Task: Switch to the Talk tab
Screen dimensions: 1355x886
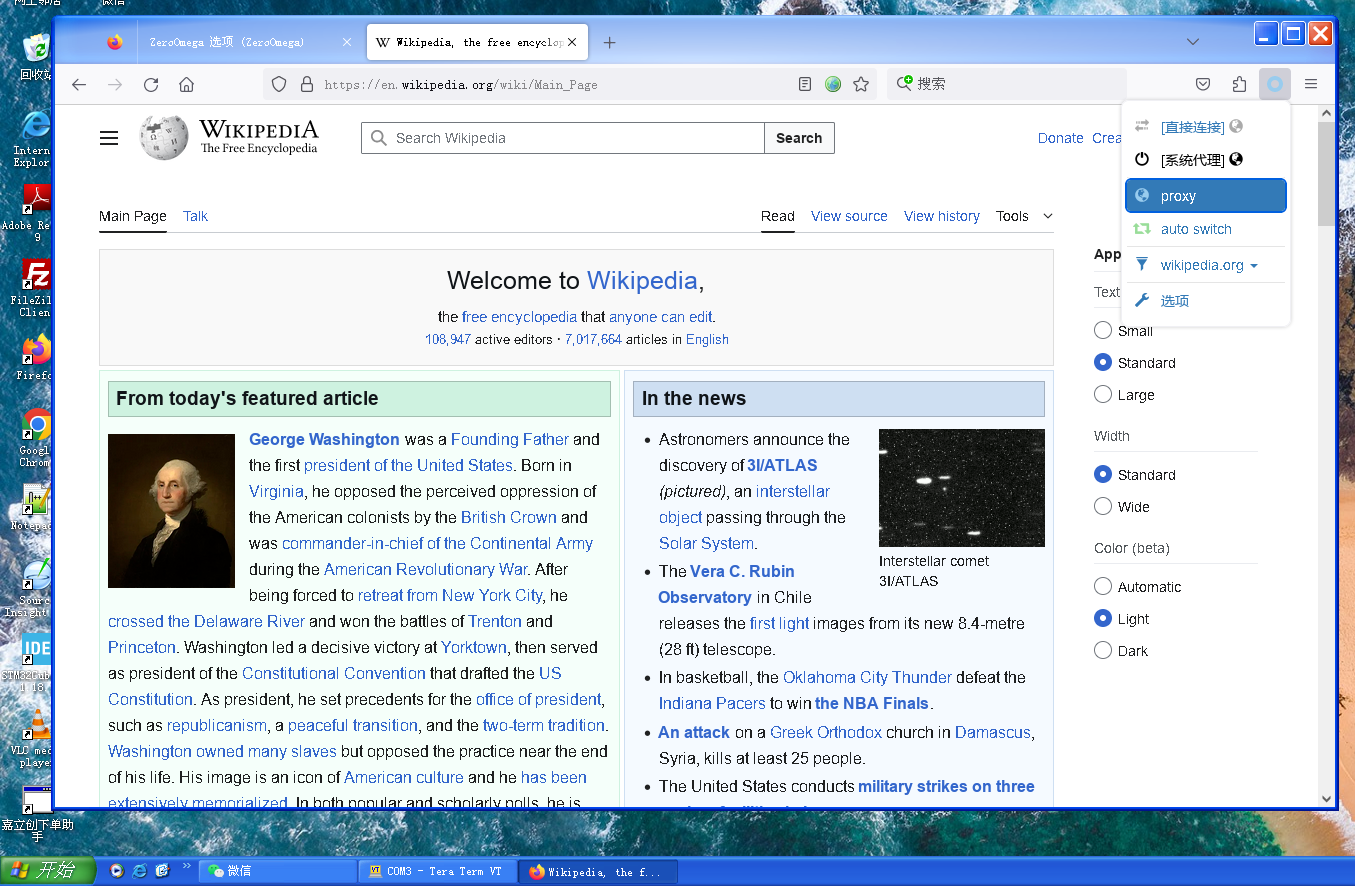Action: click(x=195, y=216)
